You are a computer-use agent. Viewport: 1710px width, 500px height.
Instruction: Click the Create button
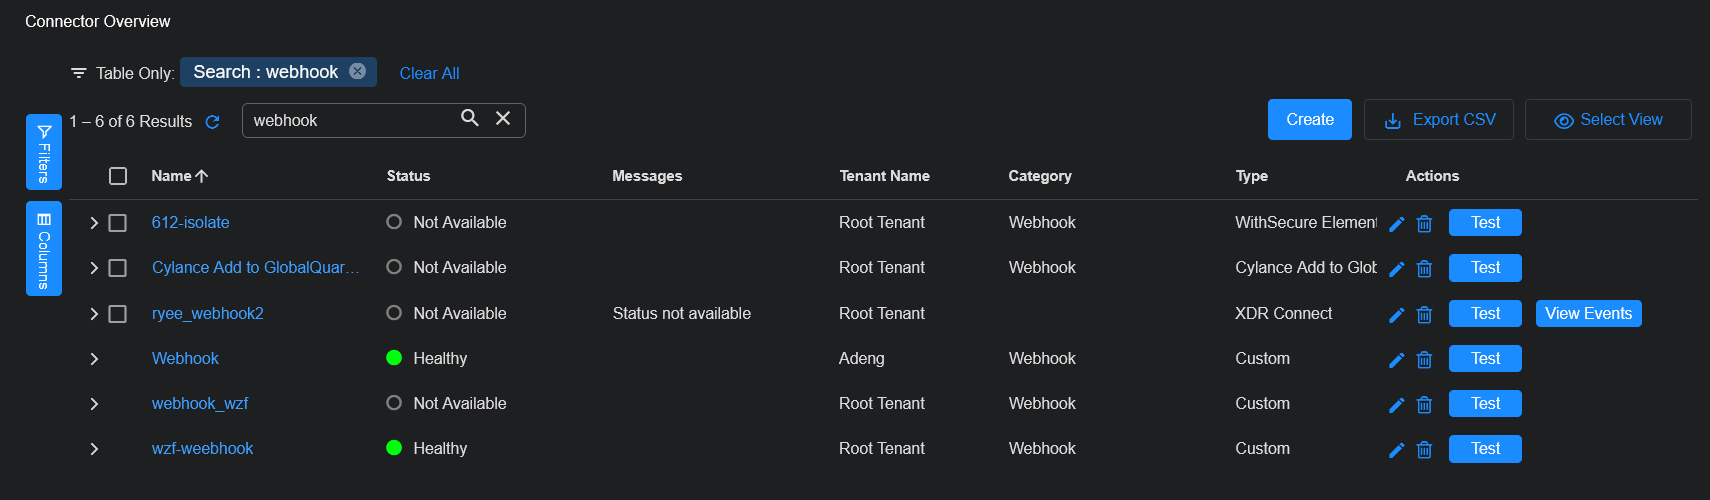[1309, 120]
